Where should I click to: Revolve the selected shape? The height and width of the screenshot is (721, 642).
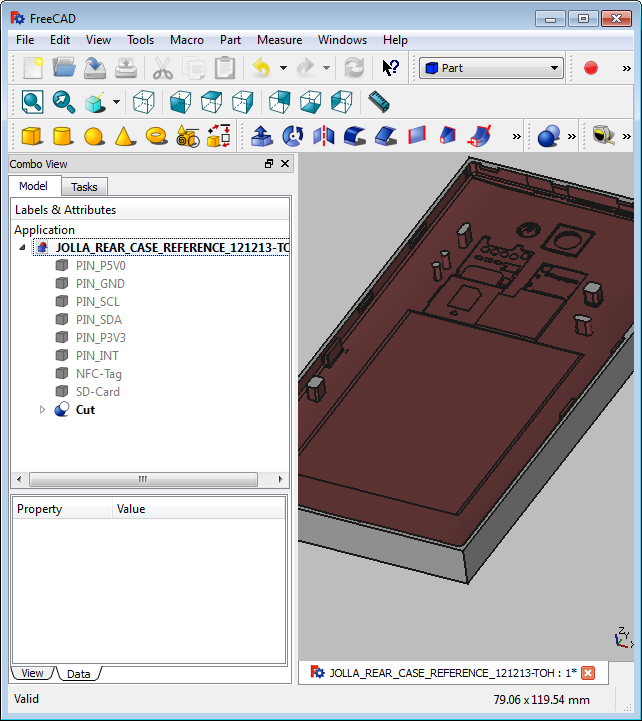click(x=292, y=136)
